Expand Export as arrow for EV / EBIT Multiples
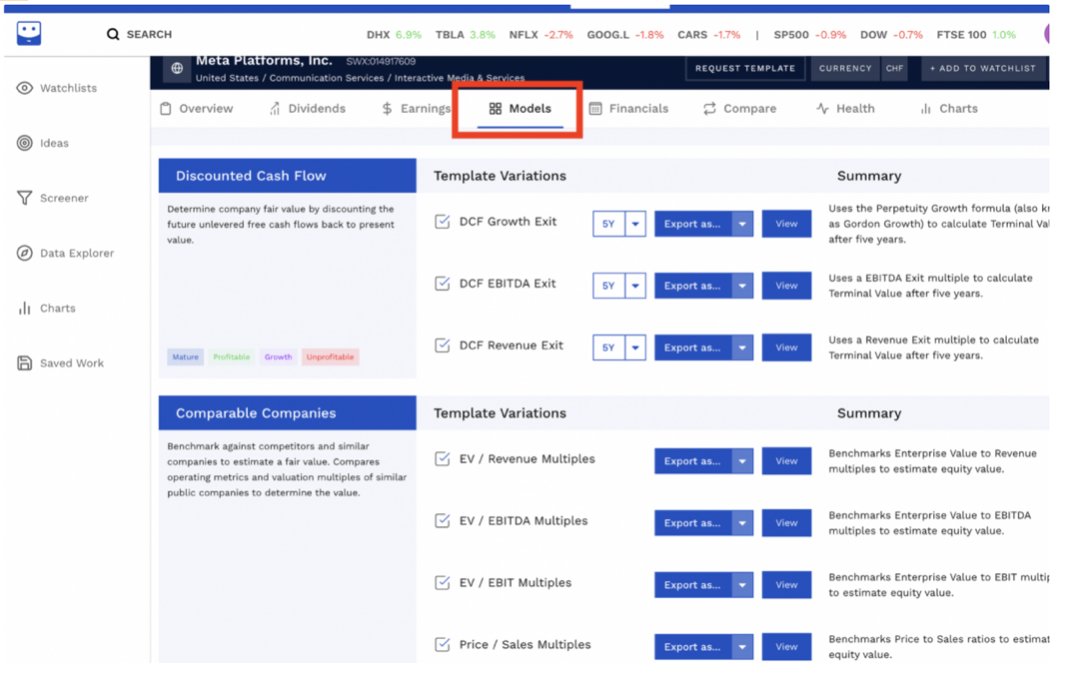Viewport: 1078px width, 678px height. pyautogui.click(x=742, y=584)
